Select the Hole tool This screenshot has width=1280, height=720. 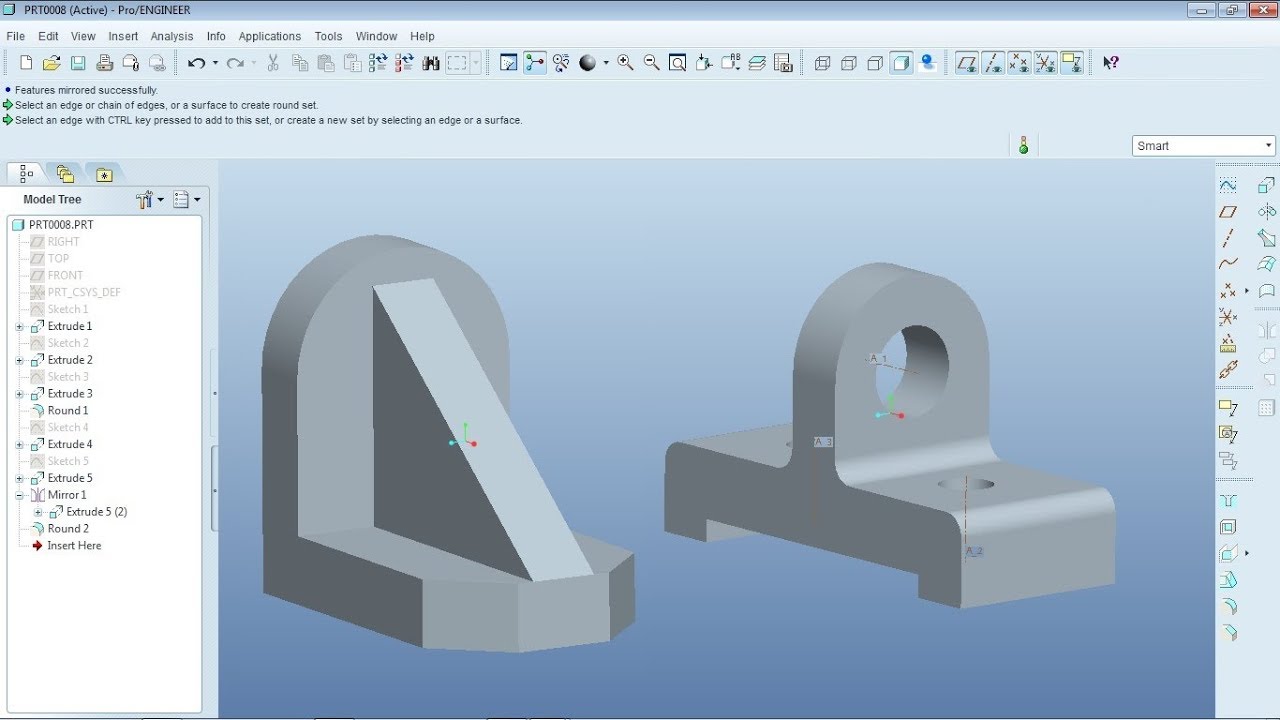1228,501
